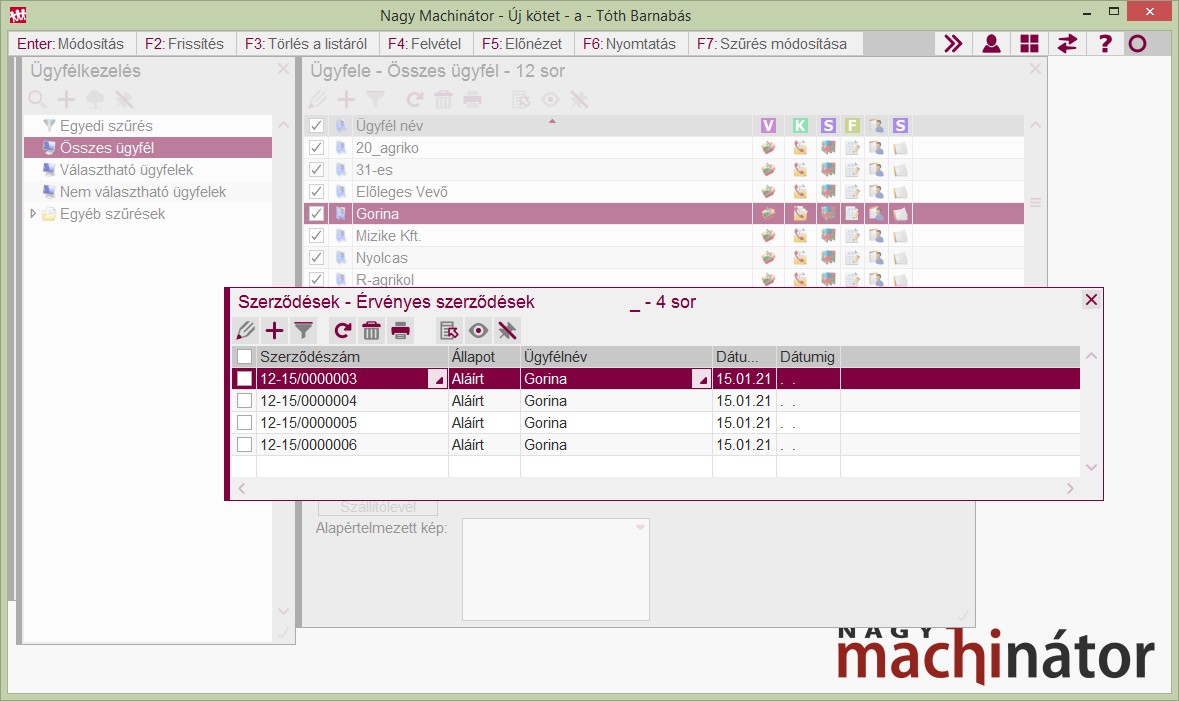
Task: Click F2: Frissítés in the command bar
Action: click(184, 44)
